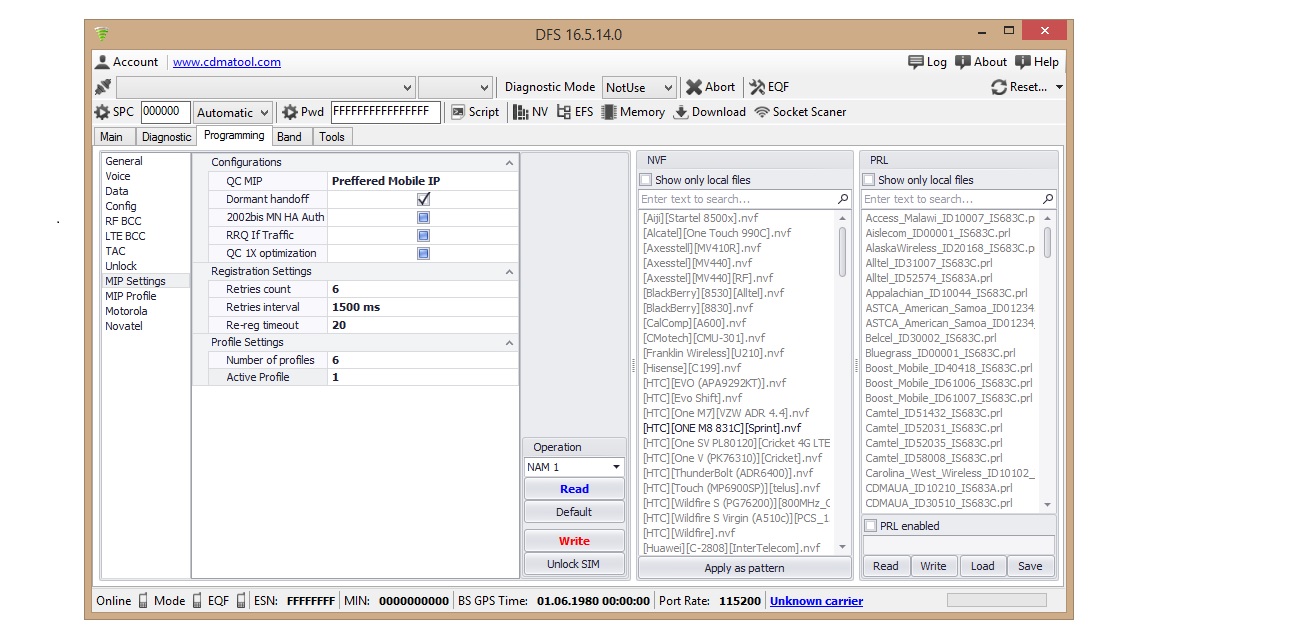Check the PRL enabled box
This screenshot has width=1289, height=638.
click(x=870, y=526)
